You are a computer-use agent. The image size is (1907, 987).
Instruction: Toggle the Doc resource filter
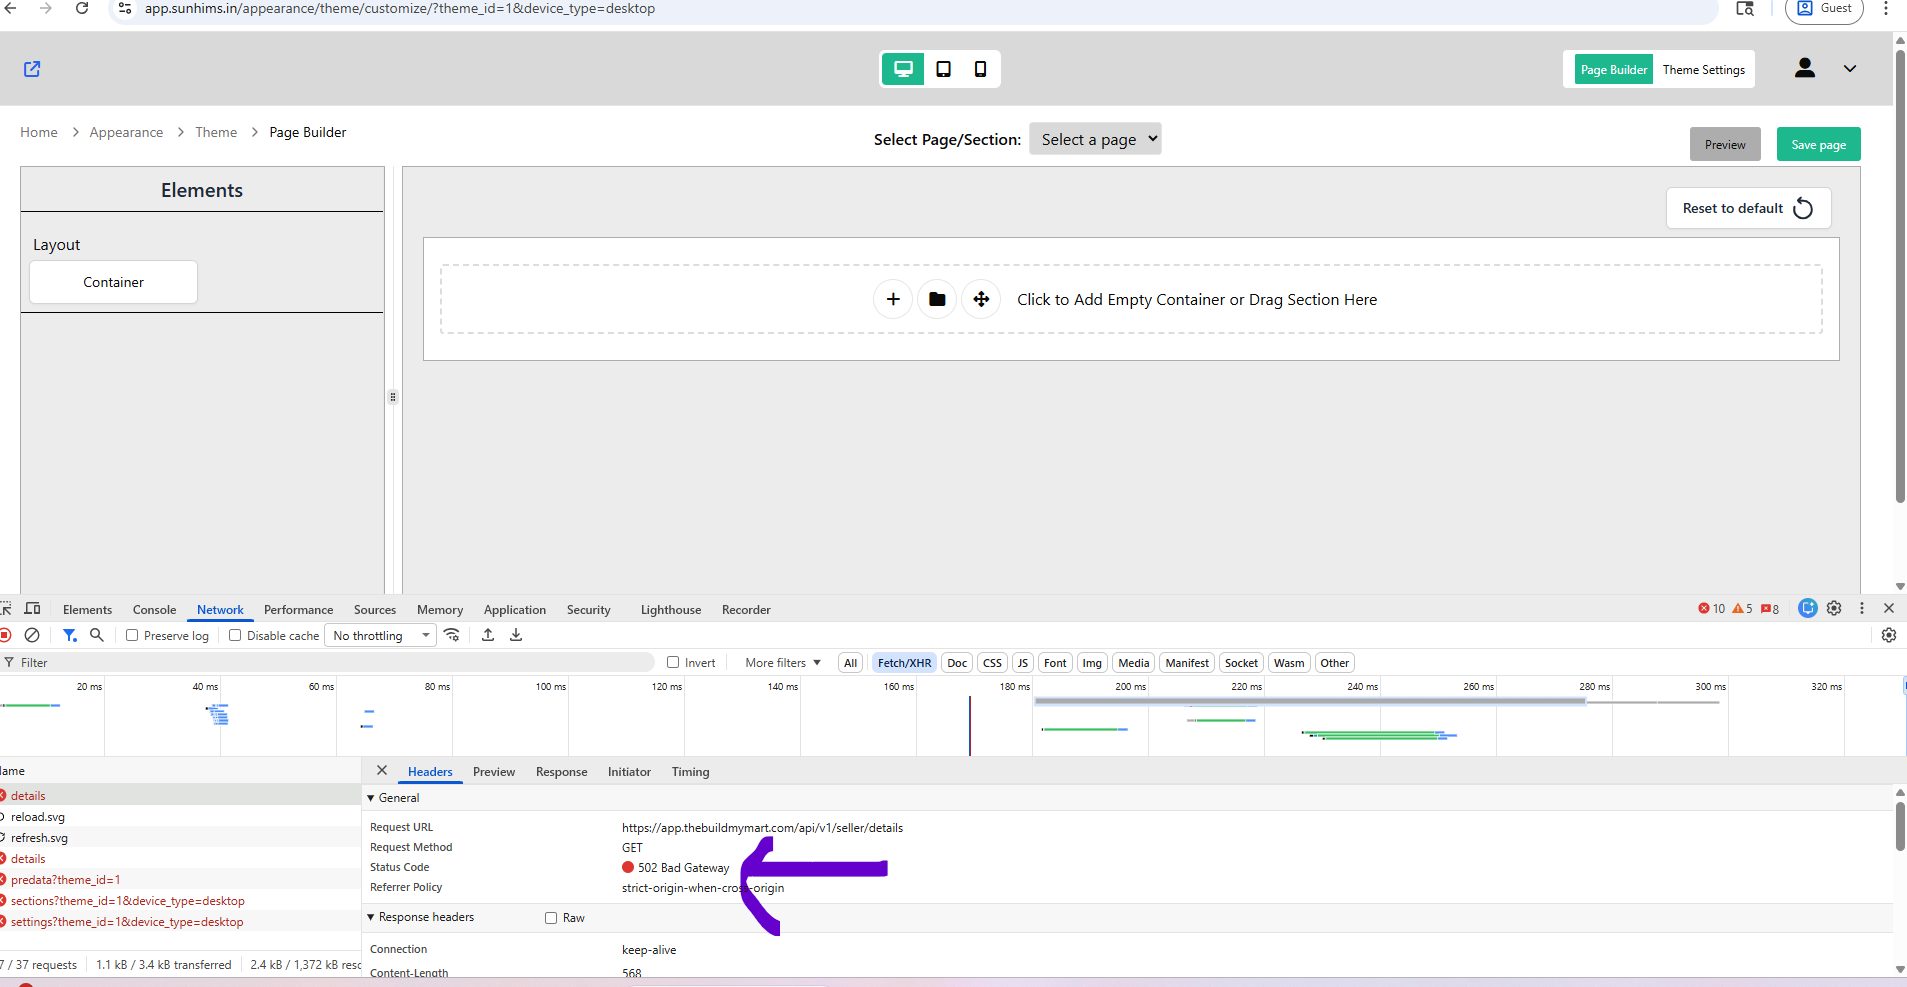click(x=957, y=663)
